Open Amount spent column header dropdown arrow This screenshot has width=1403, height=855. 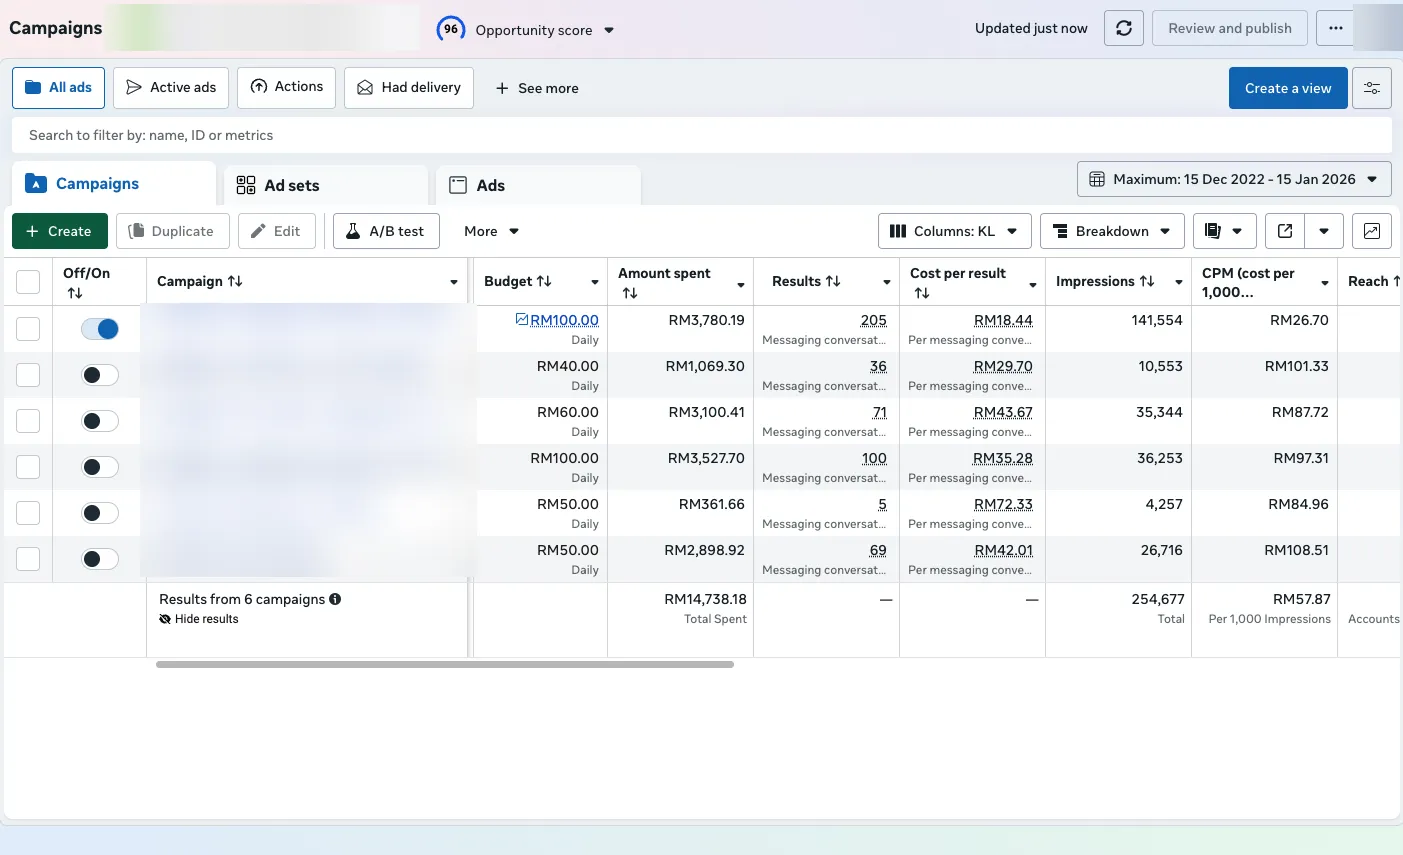[x=741, y=285]
